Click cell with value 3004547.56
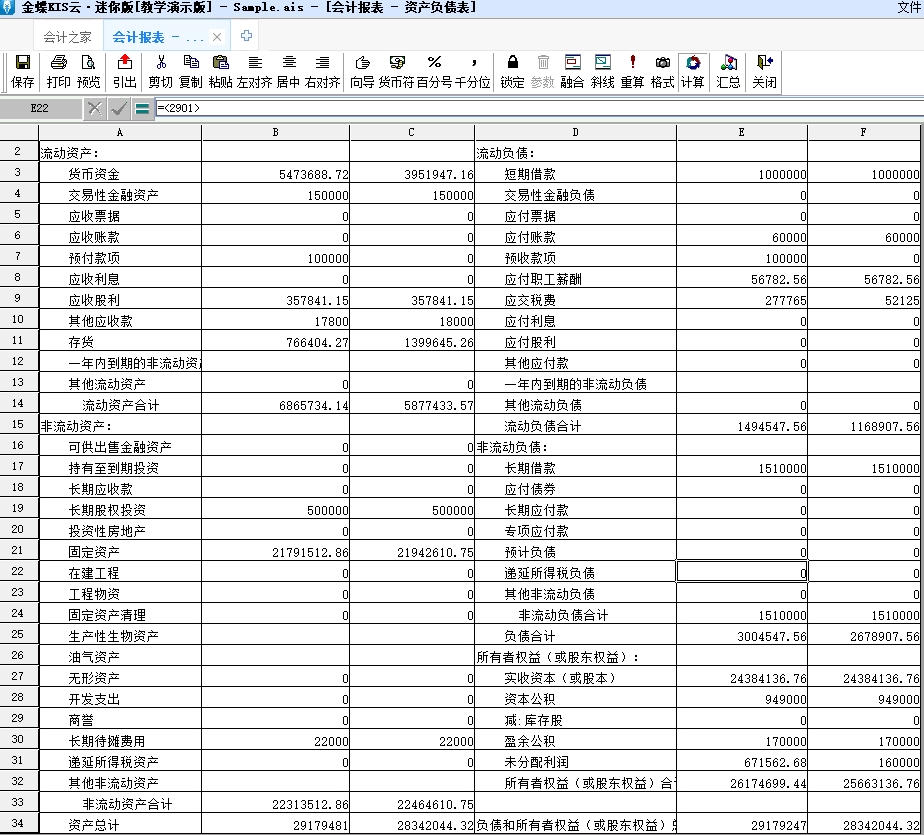 click(742, 636)
